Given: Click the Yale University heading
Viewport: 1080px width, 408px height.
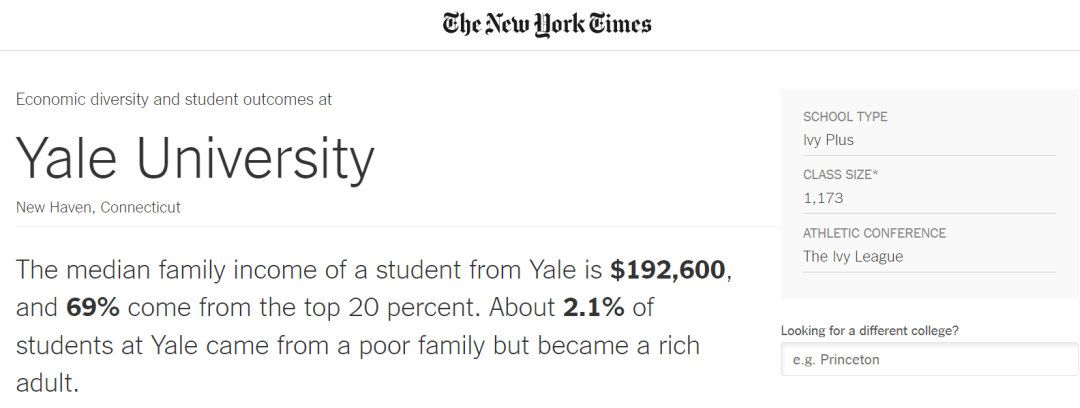Looking at the screenshot, I should 195,159.
